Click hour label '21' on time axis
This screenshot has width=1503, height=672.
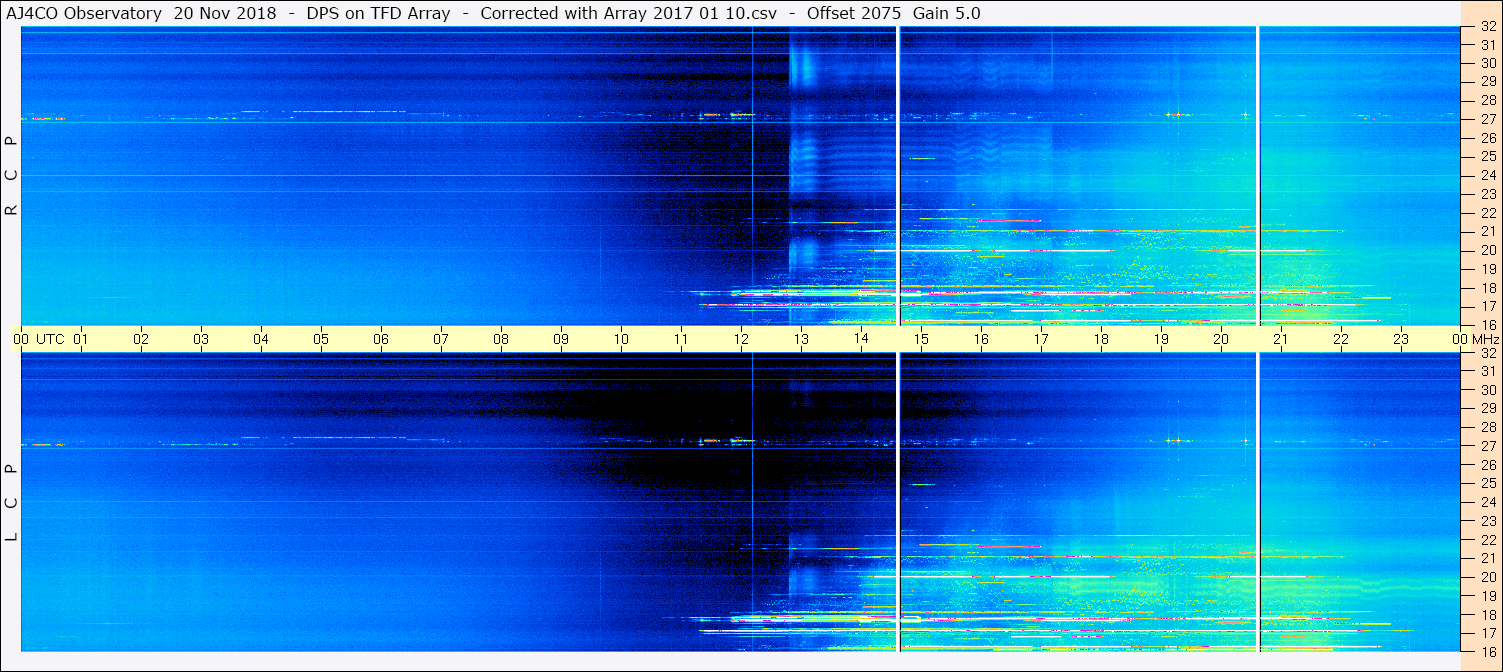[x=1281, y=339]
